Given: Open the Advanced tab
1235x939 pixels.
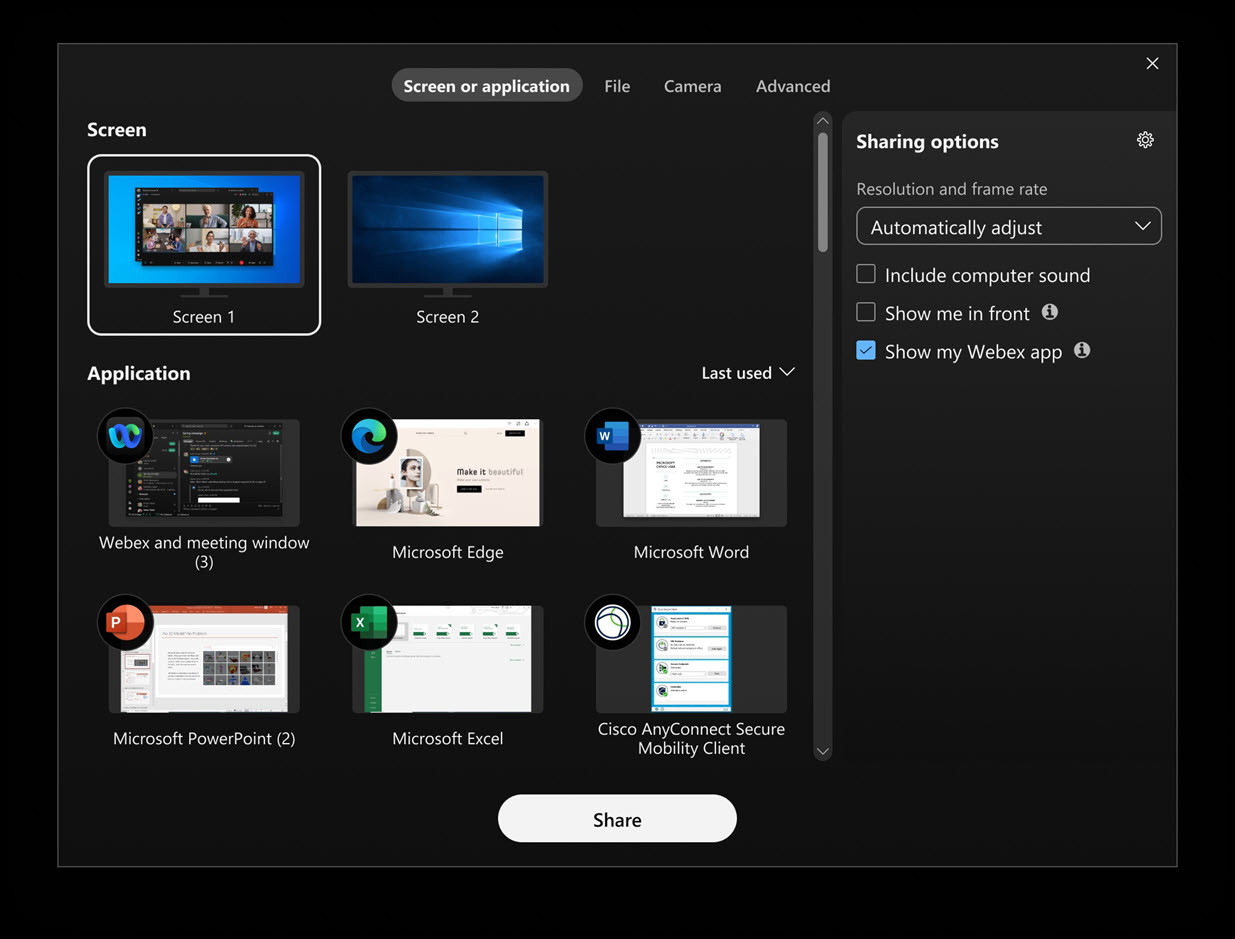Looking at the screenshot, I should [x=793, y=86].
